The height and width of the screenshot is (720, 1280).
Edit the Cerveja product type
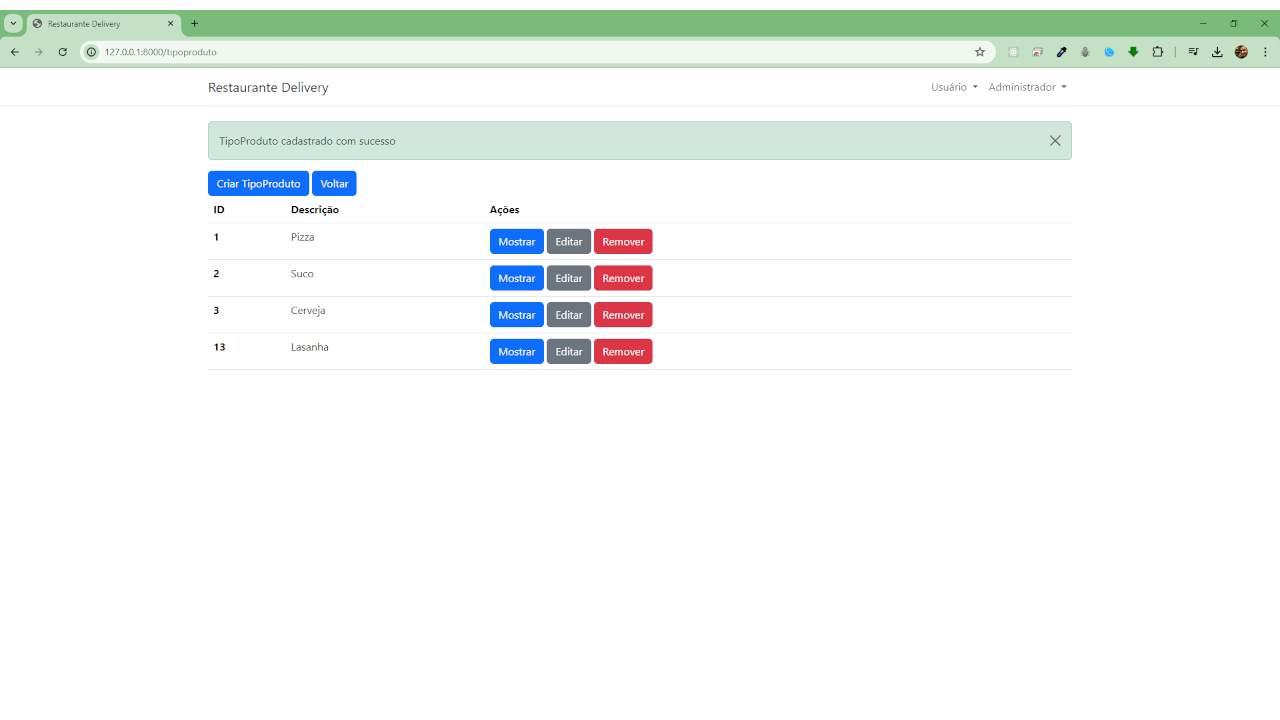tap(568, 315)
